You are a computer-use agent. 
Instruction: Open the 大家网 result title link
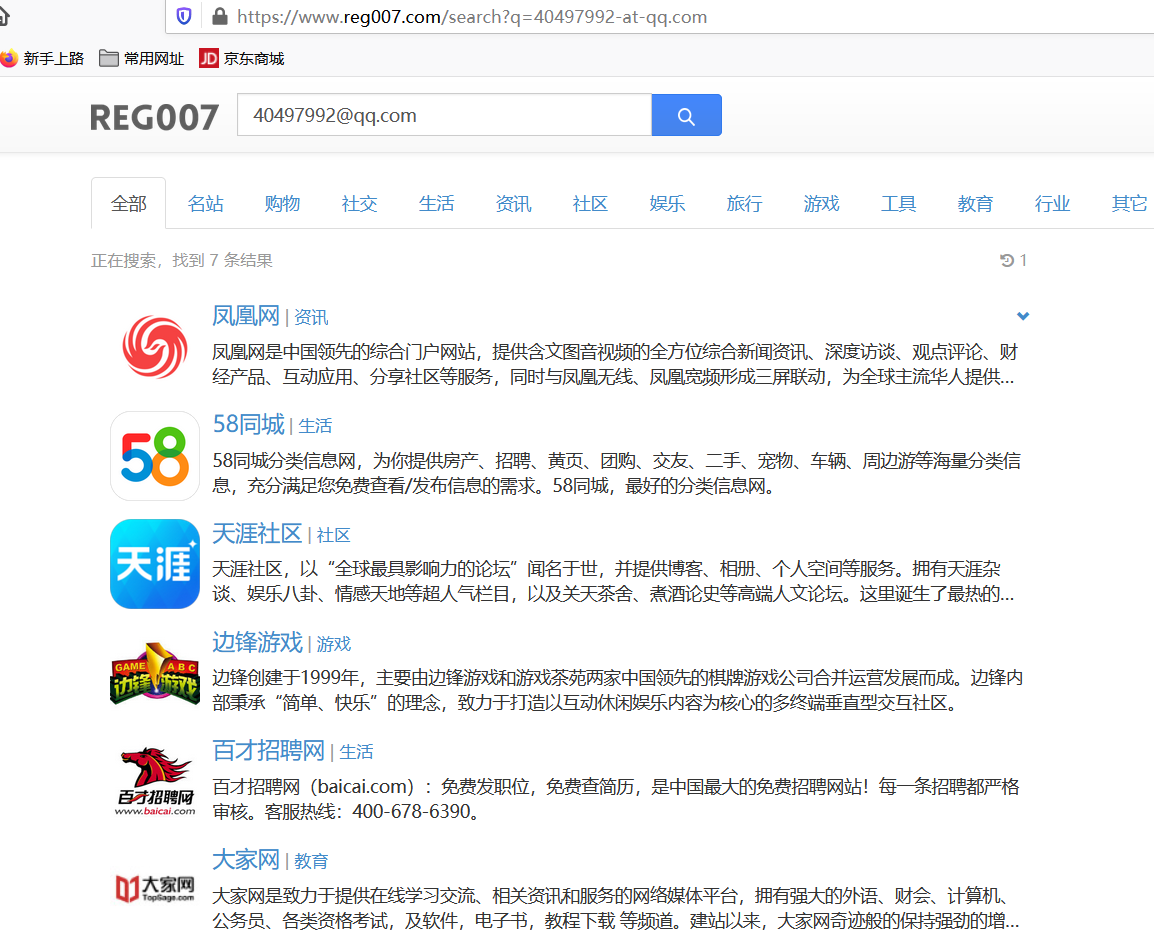(x=246, y=859)
